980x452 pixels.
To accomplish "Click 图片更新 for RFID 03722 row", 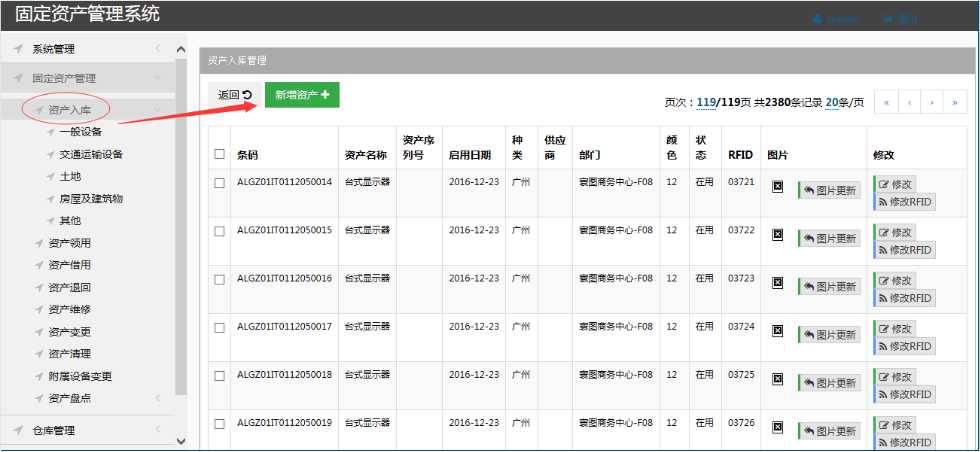I will (x=829, y=238).
